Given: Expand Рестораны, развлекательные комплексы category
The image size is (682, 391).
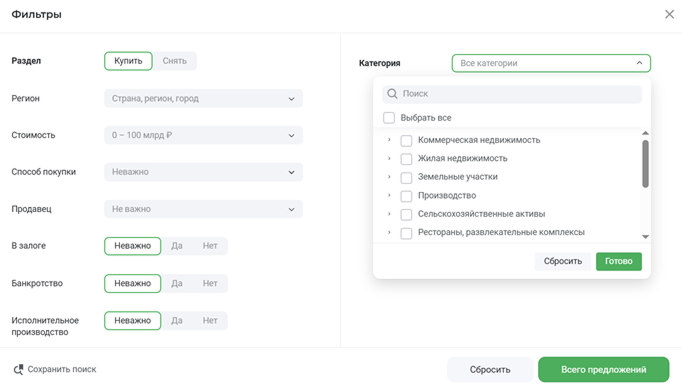Looking at the screenshot, I should click(389, 232).
